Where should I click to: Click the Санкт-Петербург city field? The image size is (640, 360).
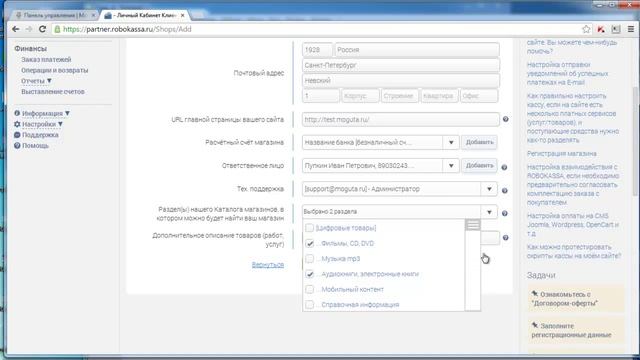pyautogui.click(x=400, y=65)
